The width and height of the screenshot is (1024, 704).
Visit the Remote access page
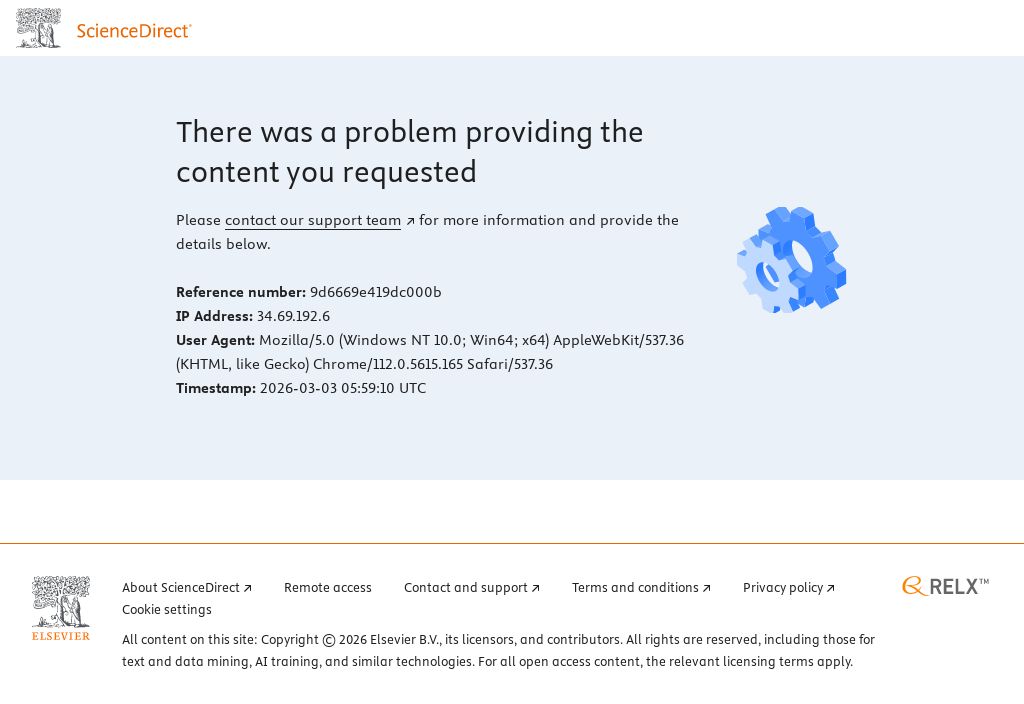328,587
